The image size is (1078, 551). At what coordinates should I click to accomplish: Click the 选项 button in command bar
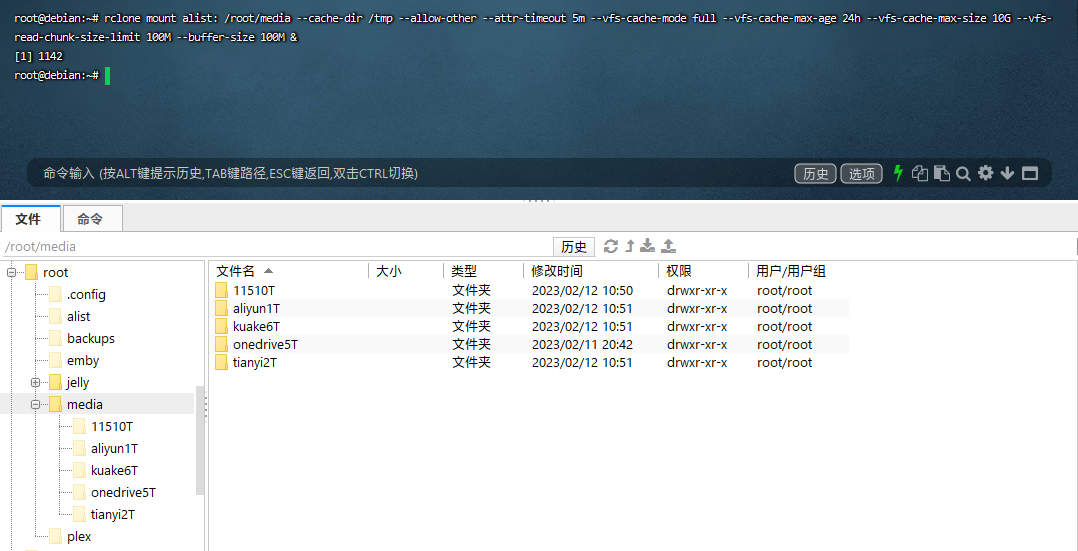click(861, 173)
